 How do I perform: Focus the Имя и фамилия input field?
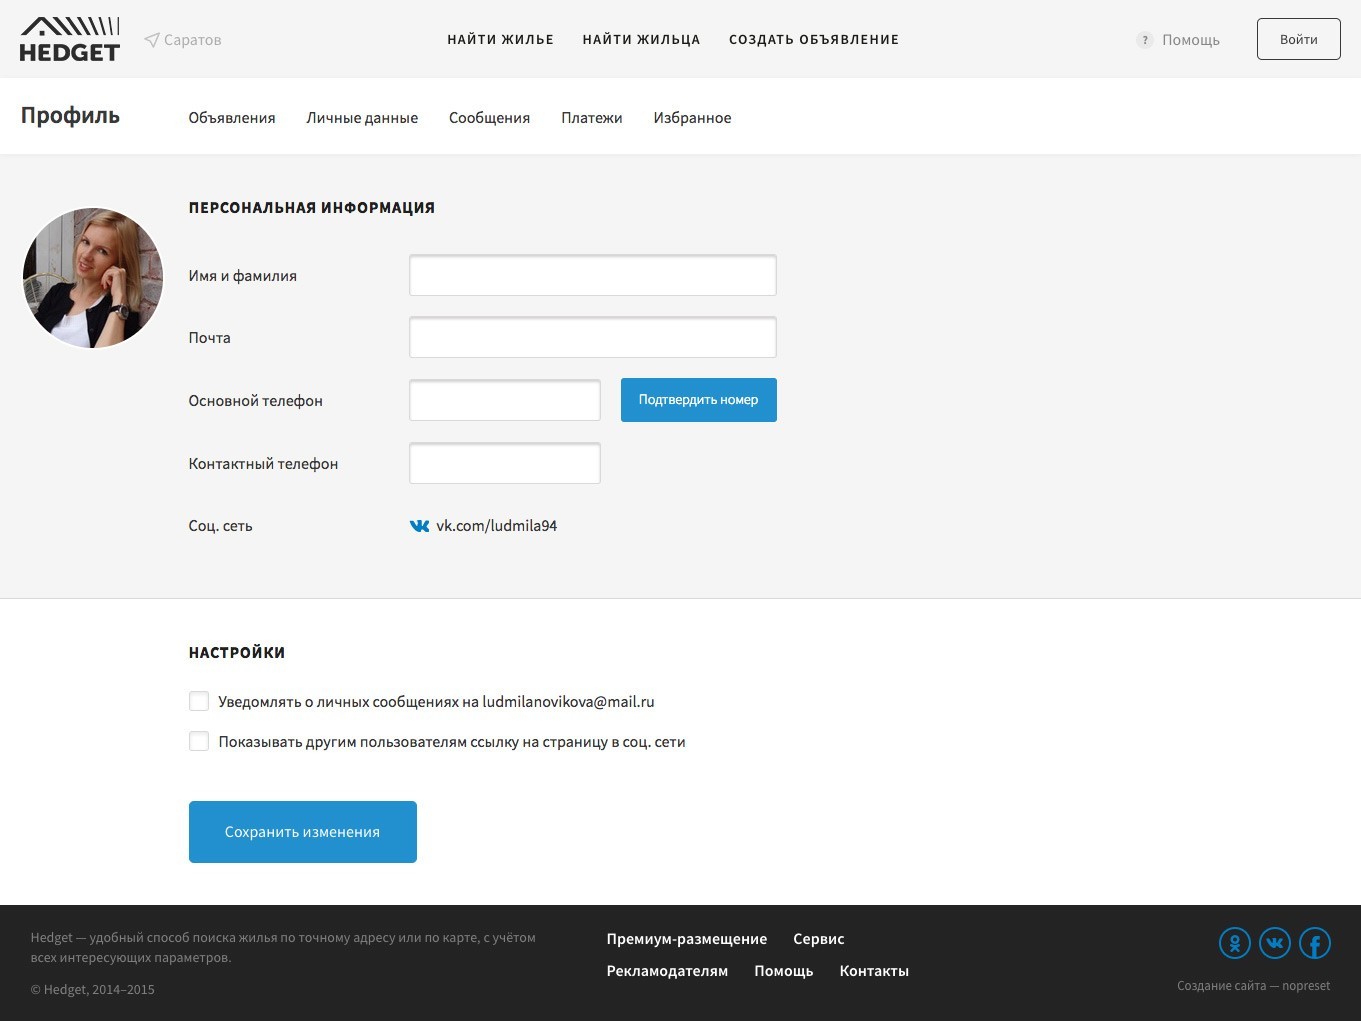(x=593, y=276)
